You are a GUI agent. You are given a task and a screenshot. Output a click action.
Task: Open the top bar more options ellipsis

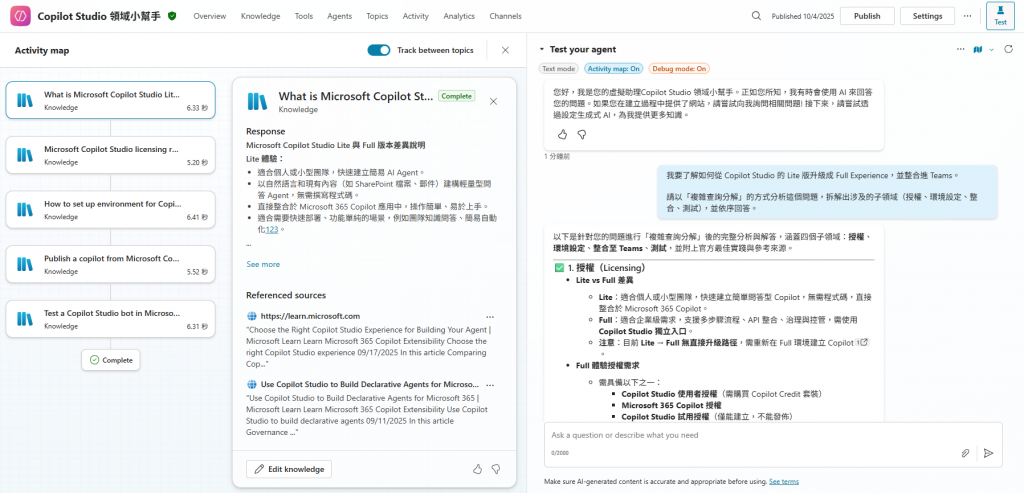(x=967, y=16)
